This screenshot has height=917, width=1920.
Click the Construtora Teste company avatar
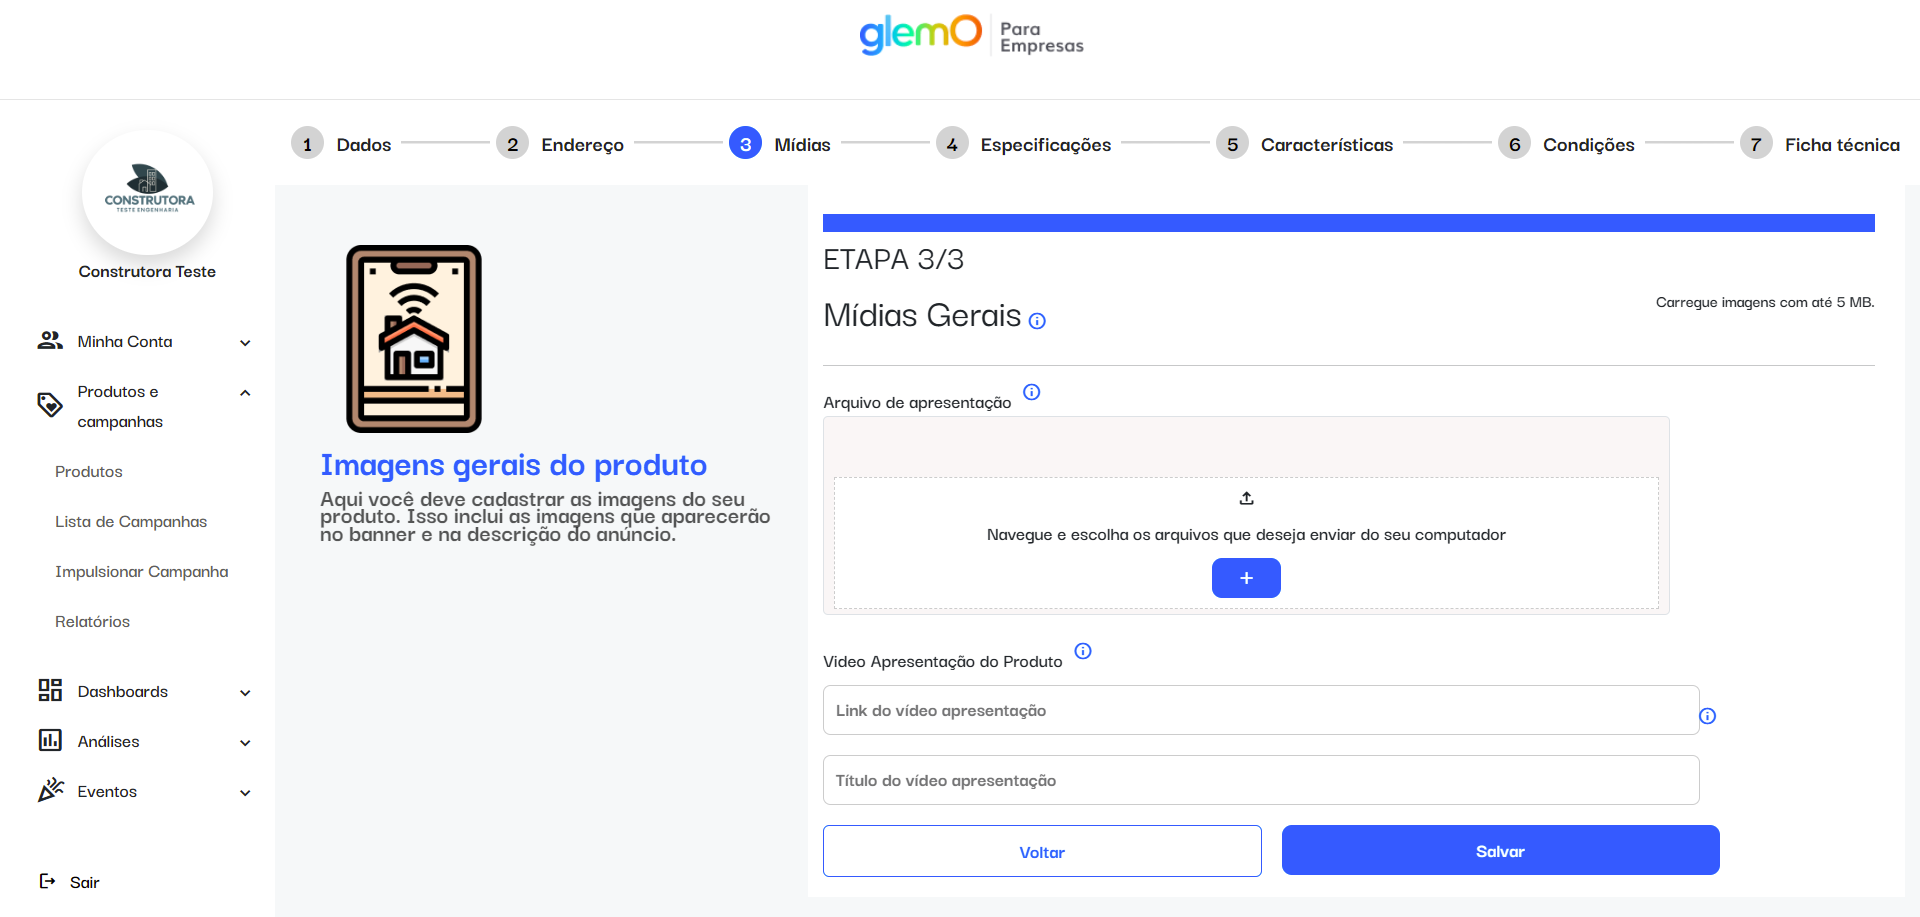click(x=148, y=192)
